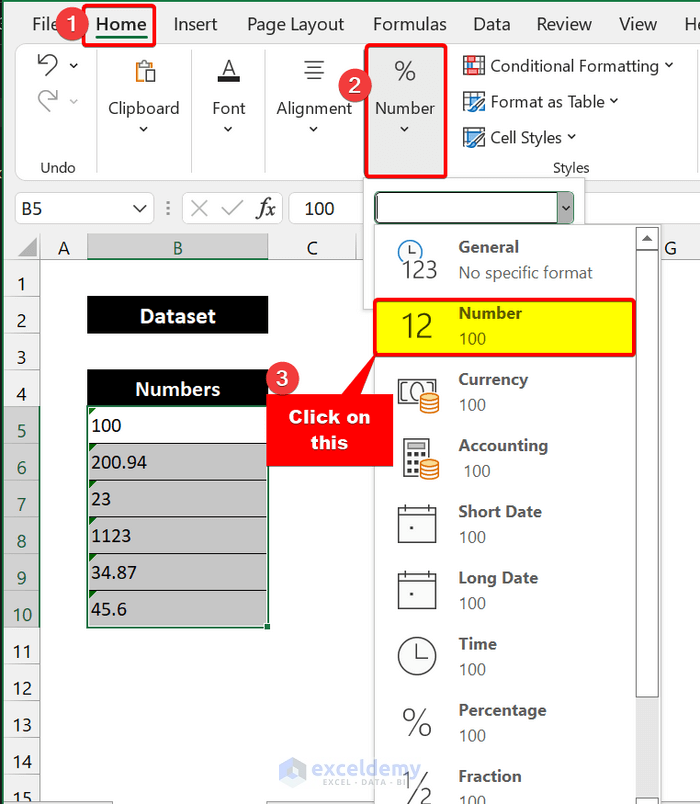Click the Numbers header cell
The width and height of the screenshot is (700, 804).
(x=177, y=388)
